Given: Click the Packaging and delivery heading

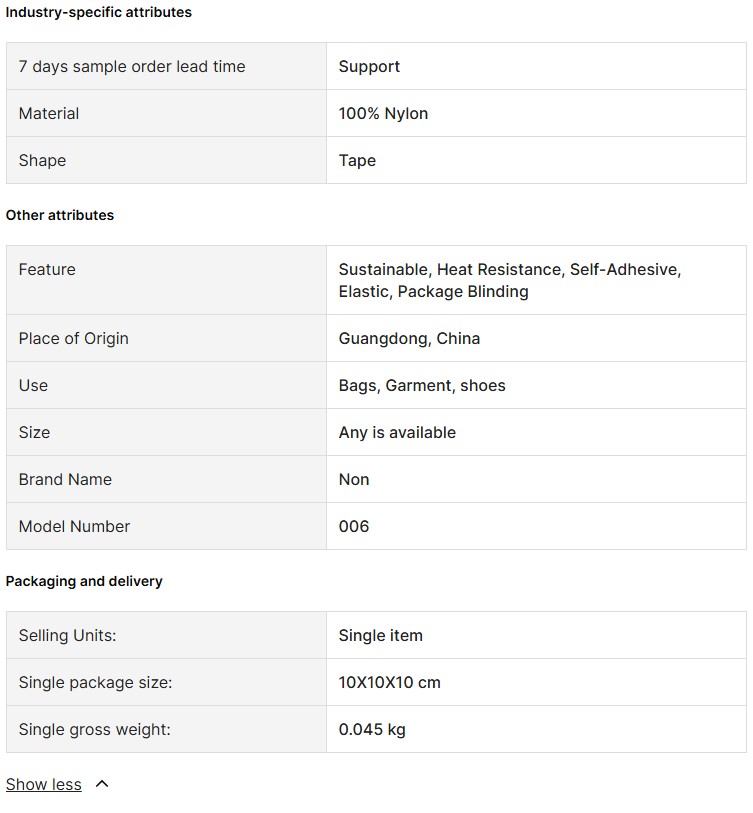Looking at the screenshot, I should point(84,581).
